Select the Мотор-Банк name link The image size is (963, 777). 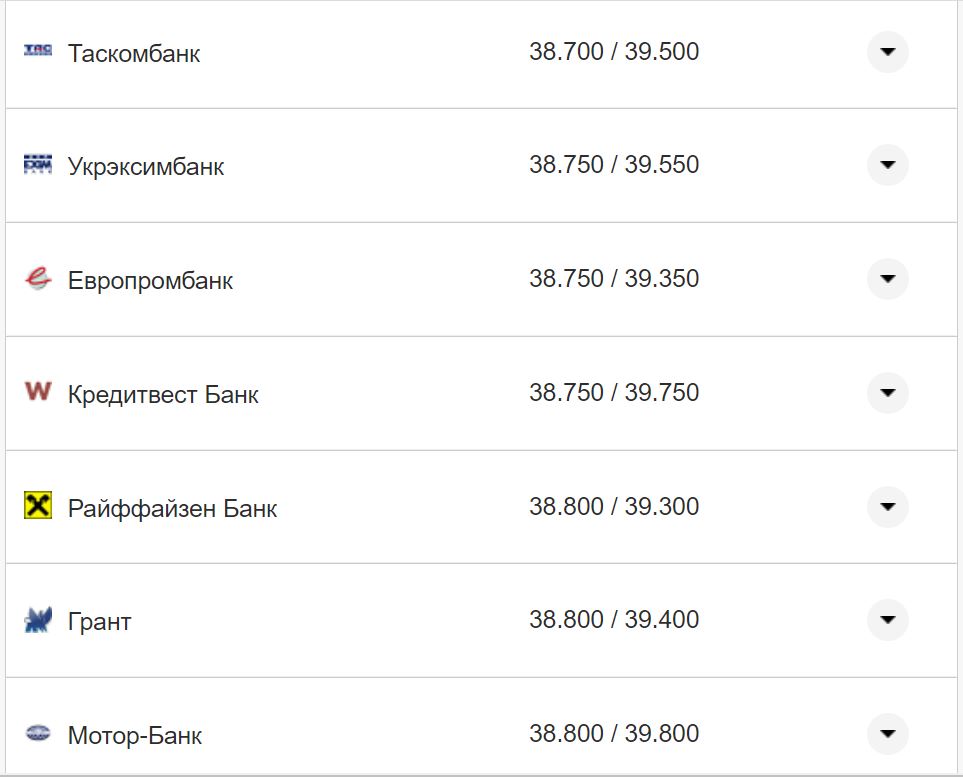[132, 733]
